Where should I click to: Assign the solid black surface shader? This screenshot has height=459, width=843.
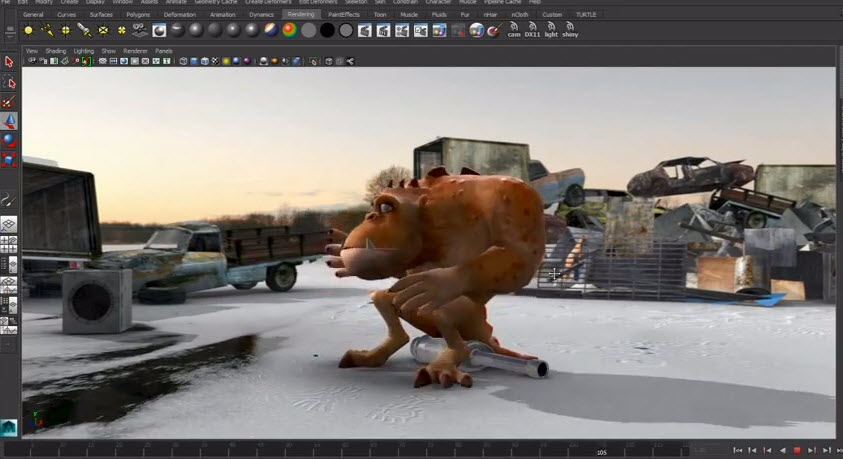327,31
